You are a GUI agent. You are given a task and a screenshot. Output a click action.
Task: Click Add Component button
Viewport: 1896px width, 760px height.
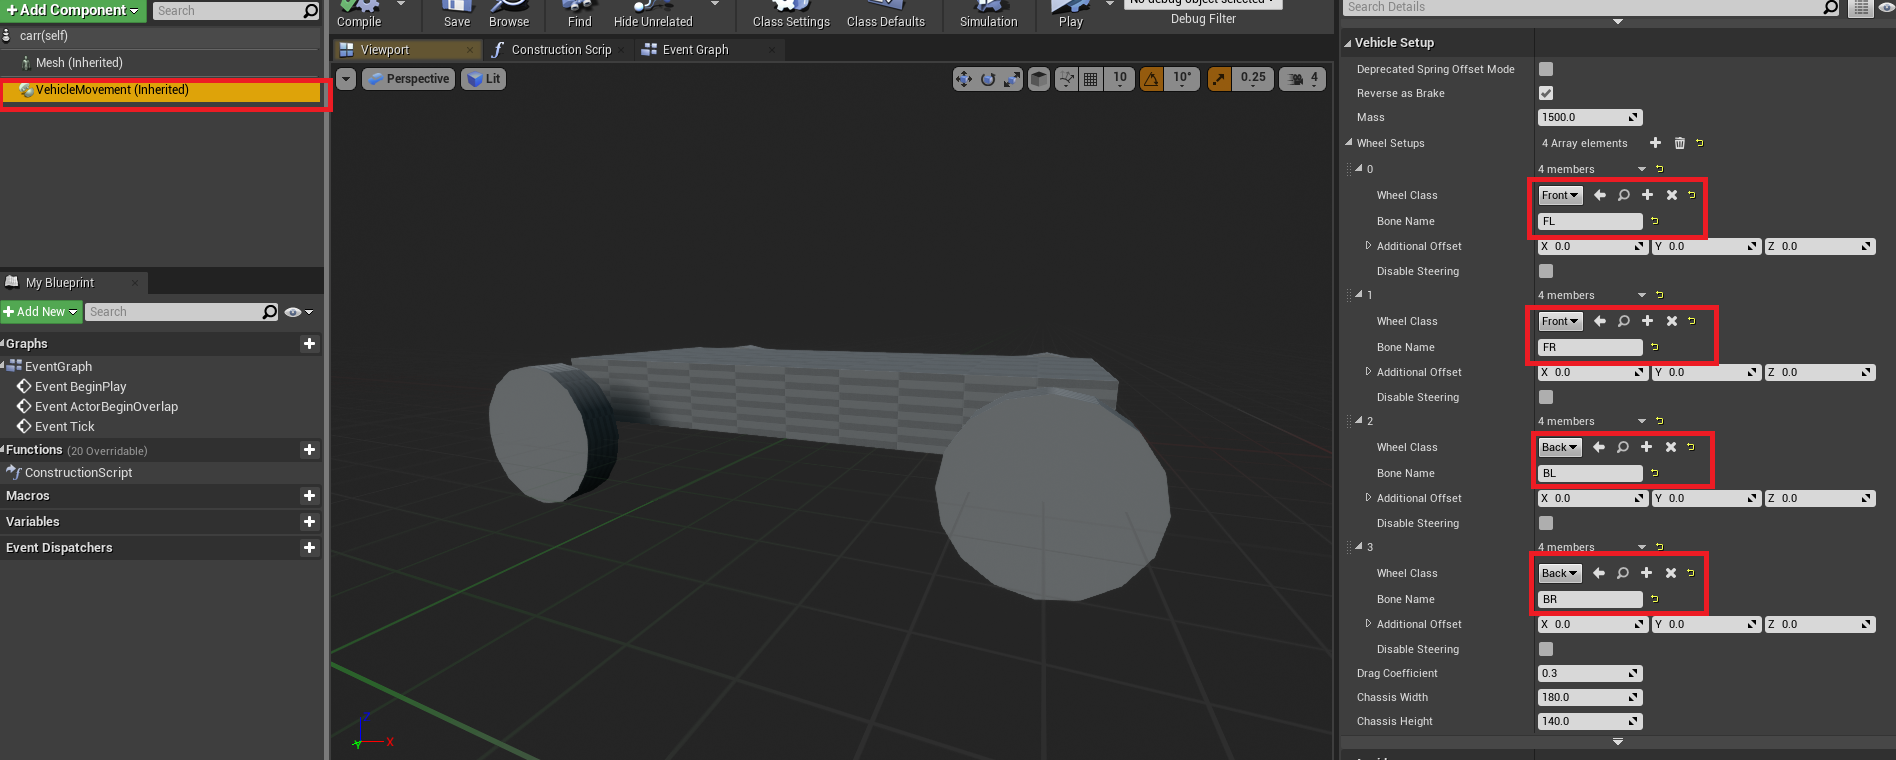click(74, 11)
